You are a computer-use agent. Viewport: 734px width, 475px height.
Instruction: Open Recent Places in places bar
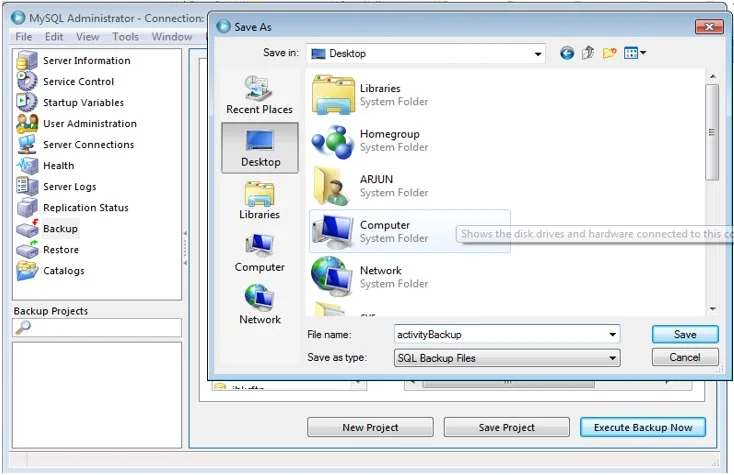[259, 95]
